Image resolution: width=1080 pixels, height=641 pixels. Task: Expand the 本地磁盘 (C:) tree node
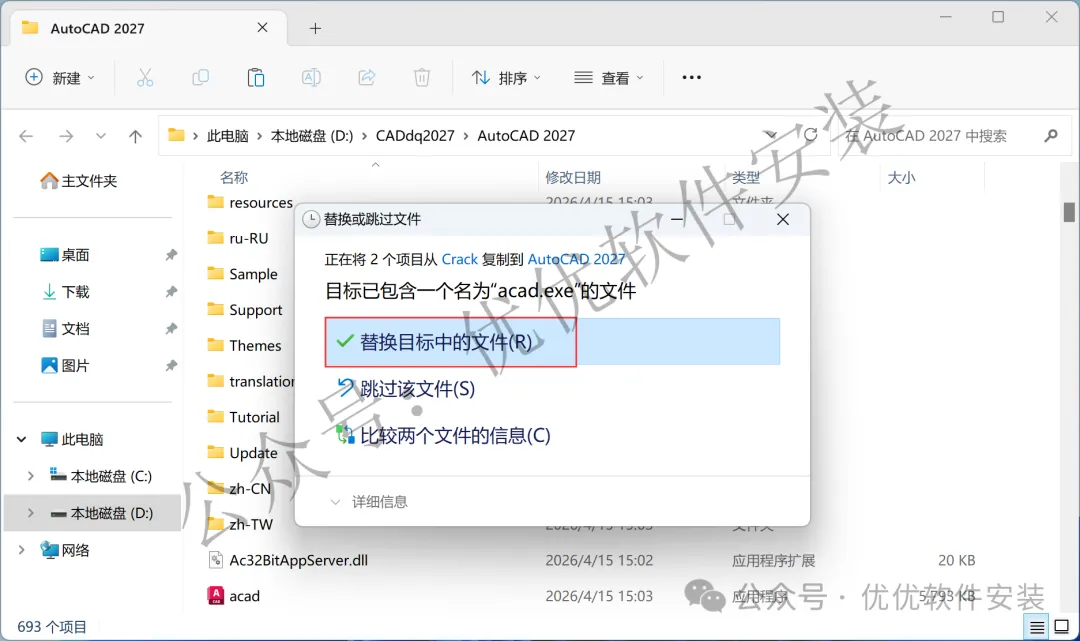point(31,476)
